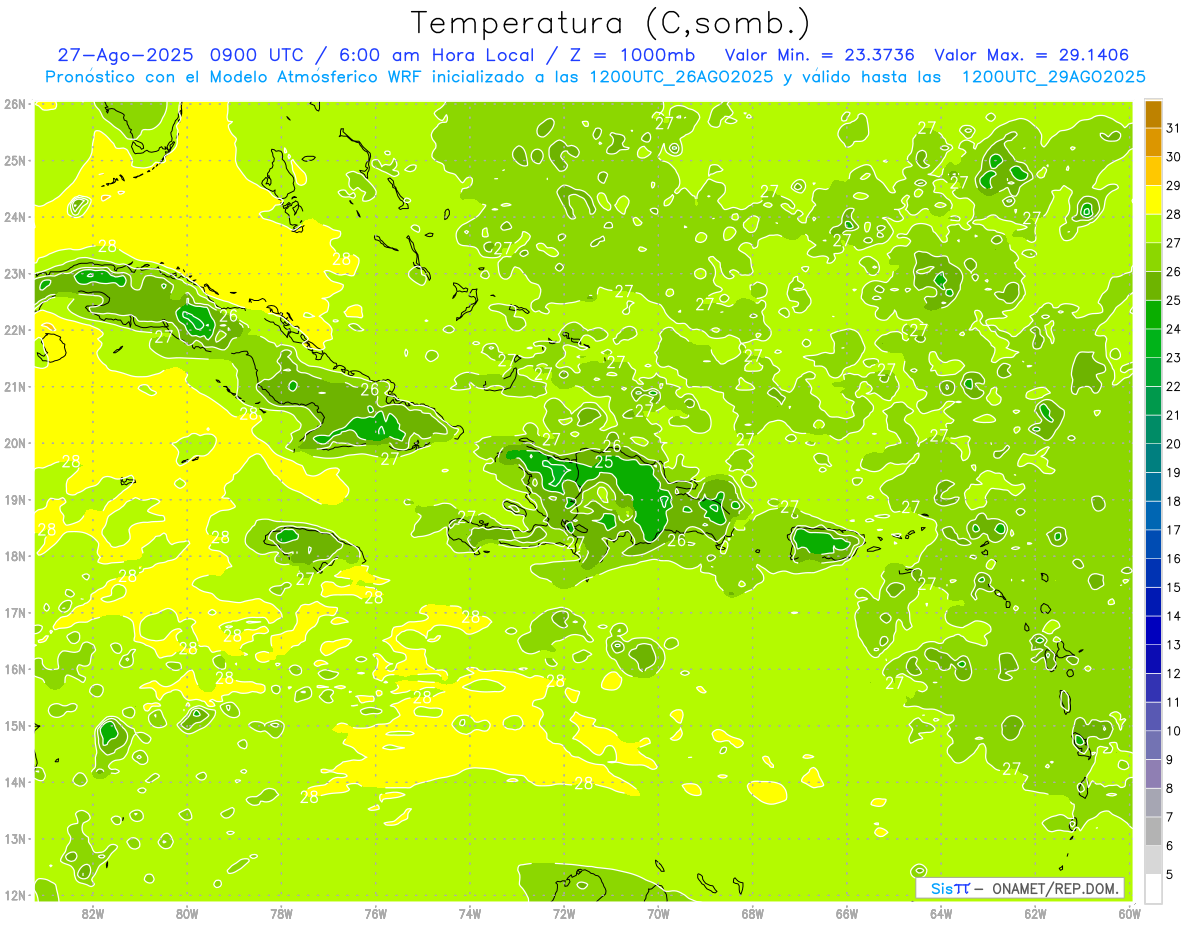Click the 20N latitude axis label
The height and width of the screenshot is (927, 1200).
(15, 443)
